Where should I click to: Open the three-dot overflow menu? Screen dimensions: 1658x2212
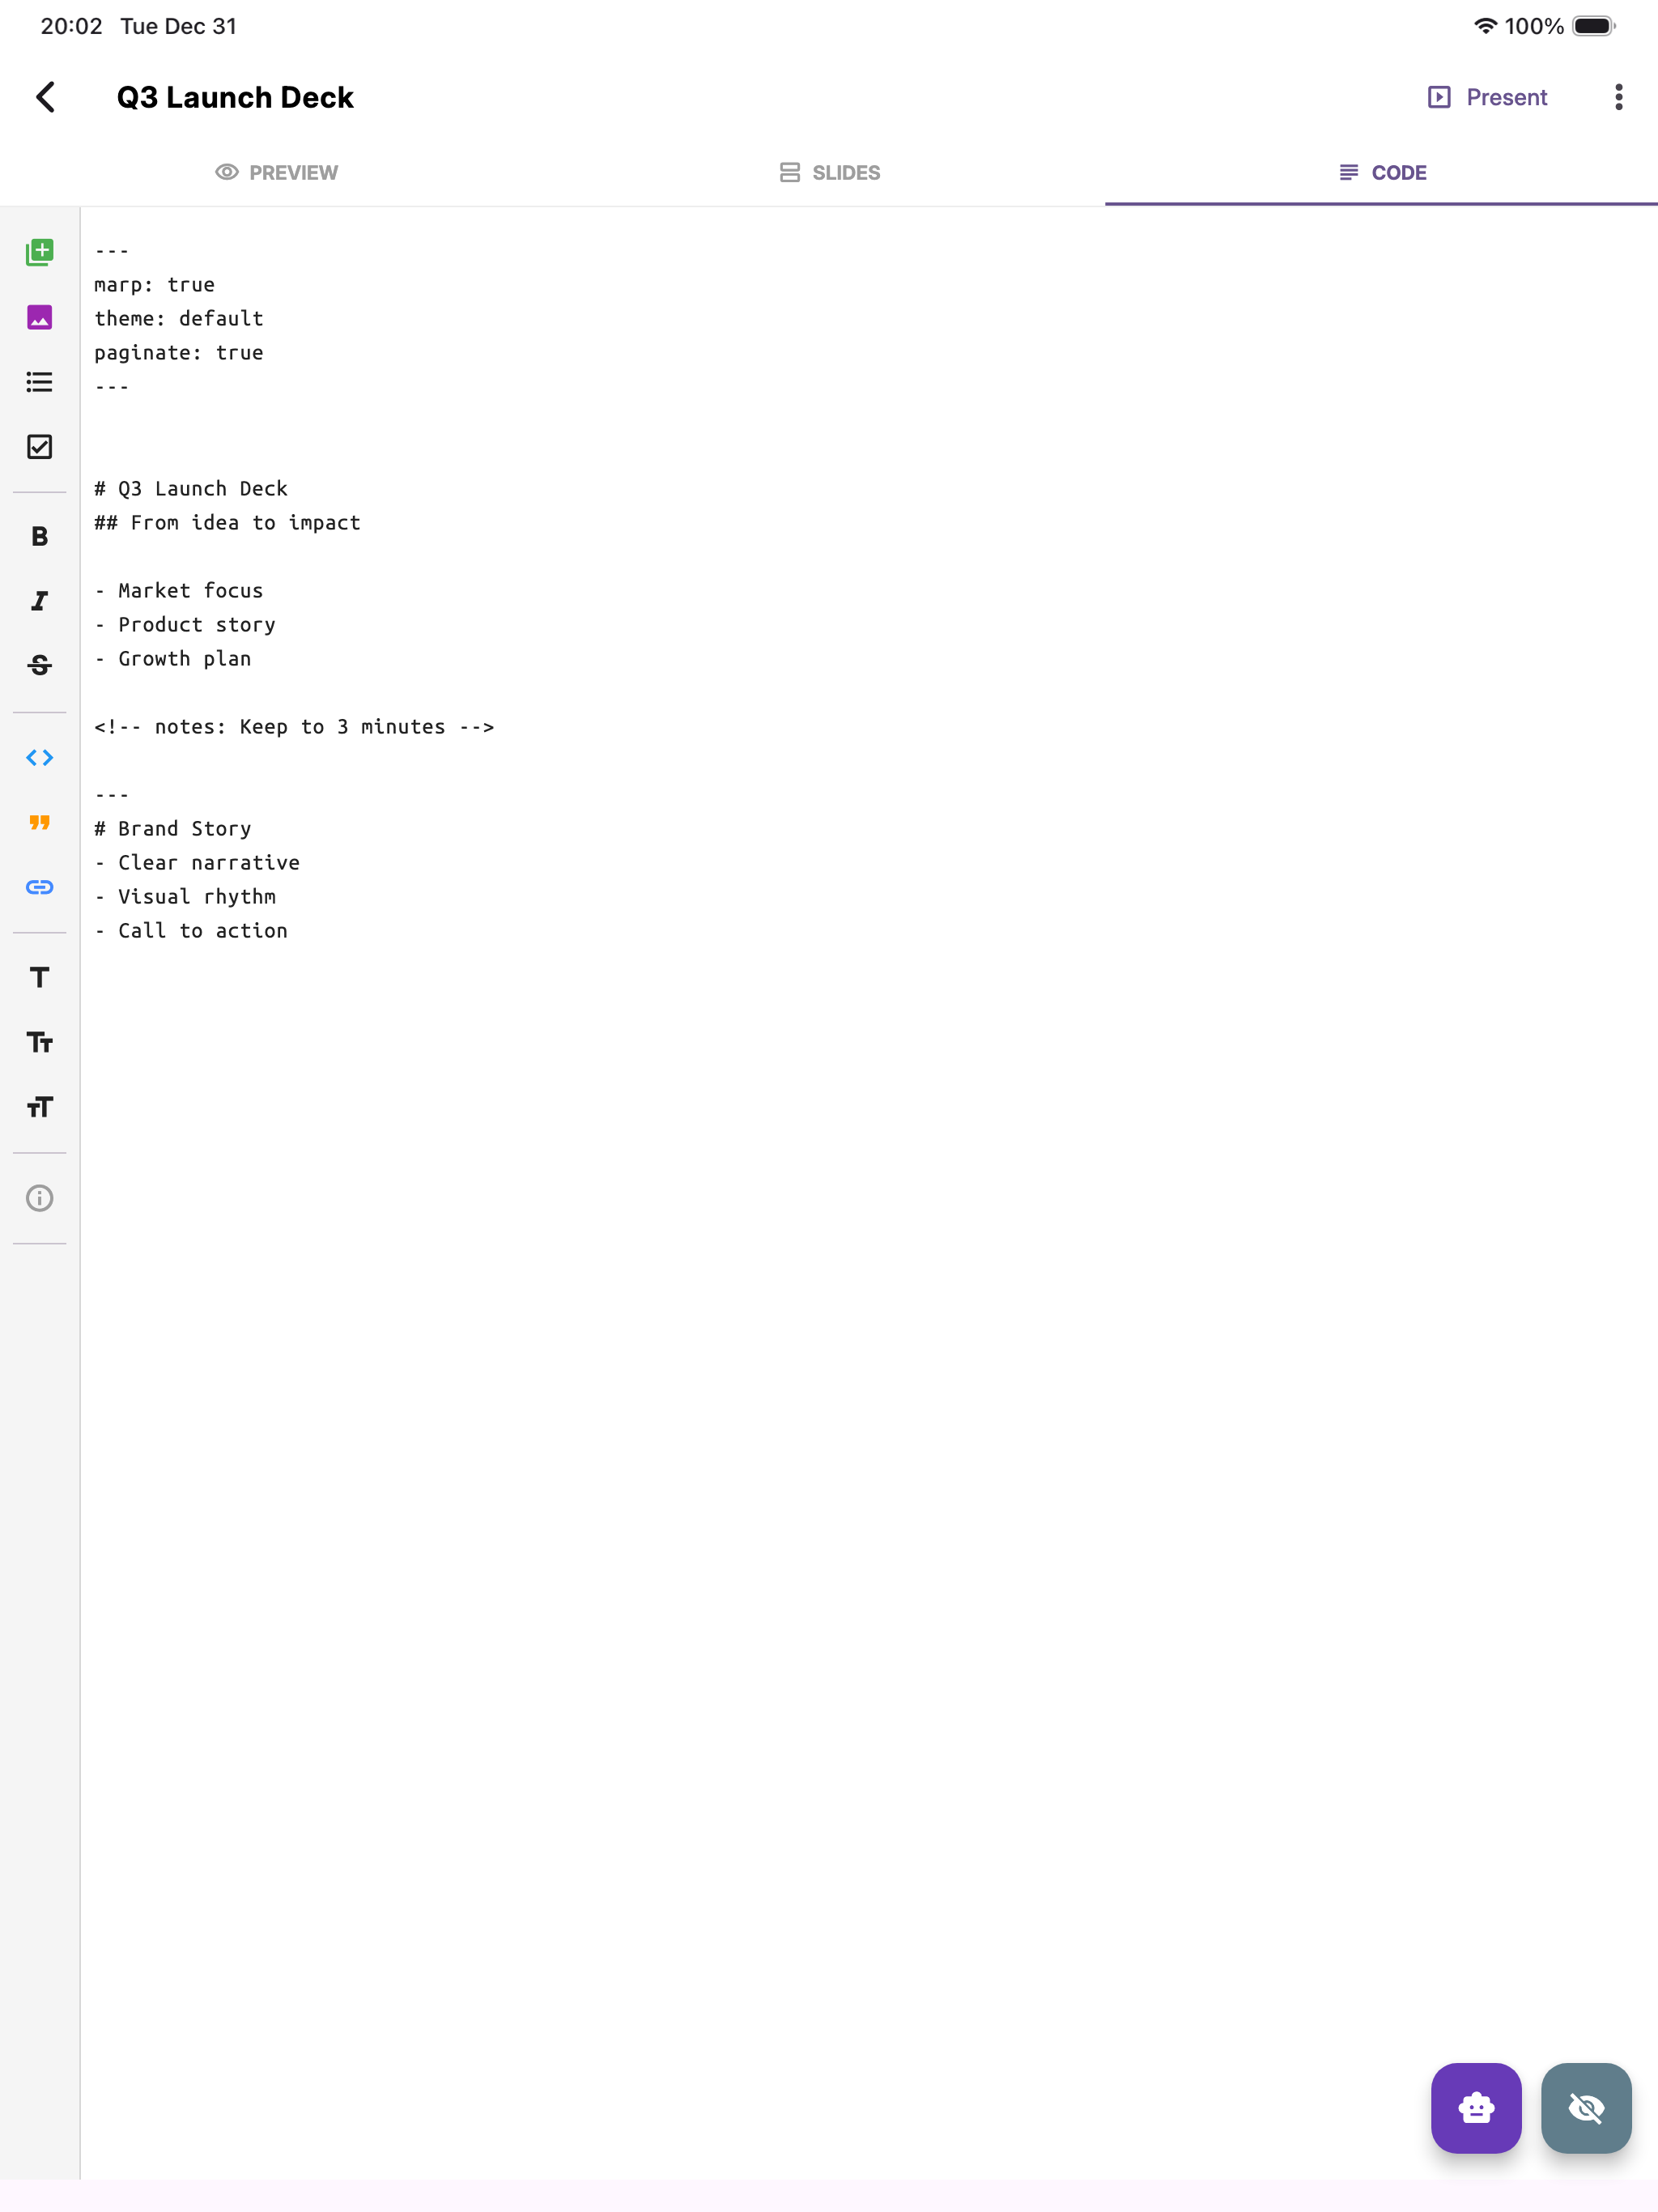[1618, 97]
